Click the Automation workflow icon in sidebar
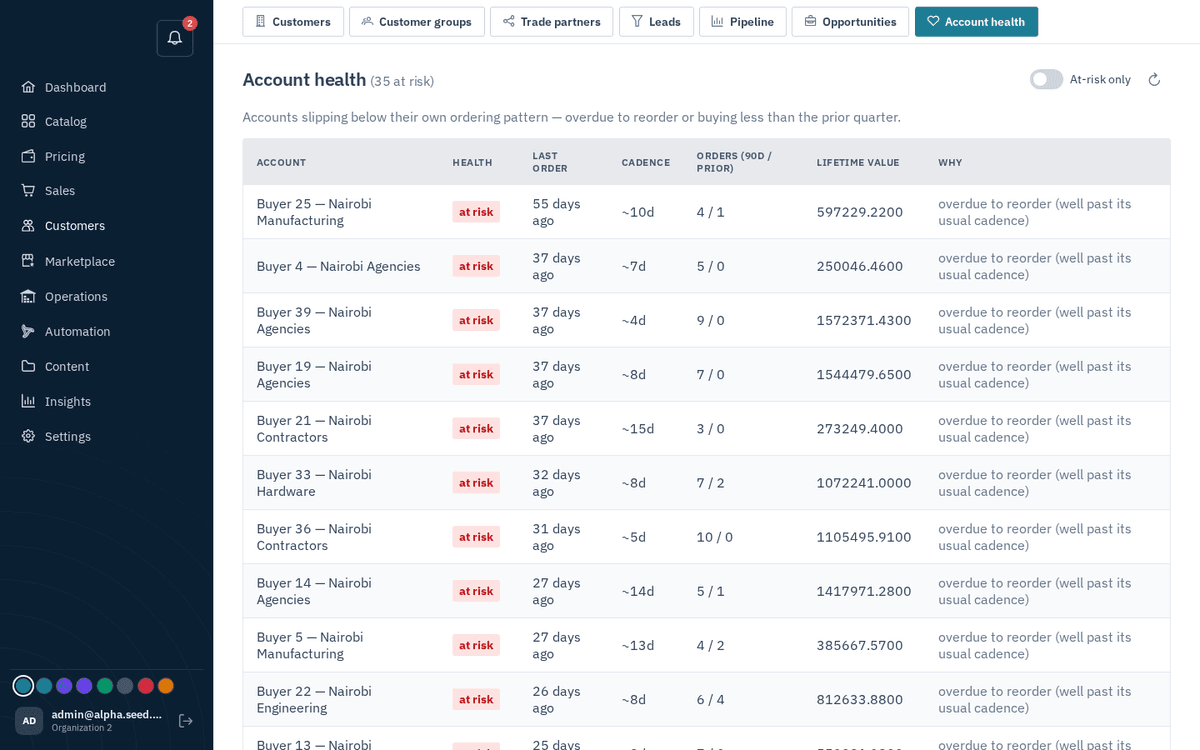The image size is (1200, 750). tap(28, 331)
